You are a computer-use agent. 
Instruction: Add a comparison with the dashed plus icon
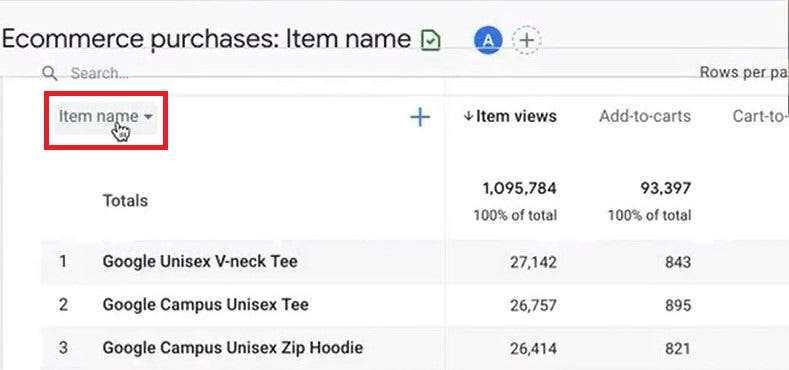[x=526, y=40]
